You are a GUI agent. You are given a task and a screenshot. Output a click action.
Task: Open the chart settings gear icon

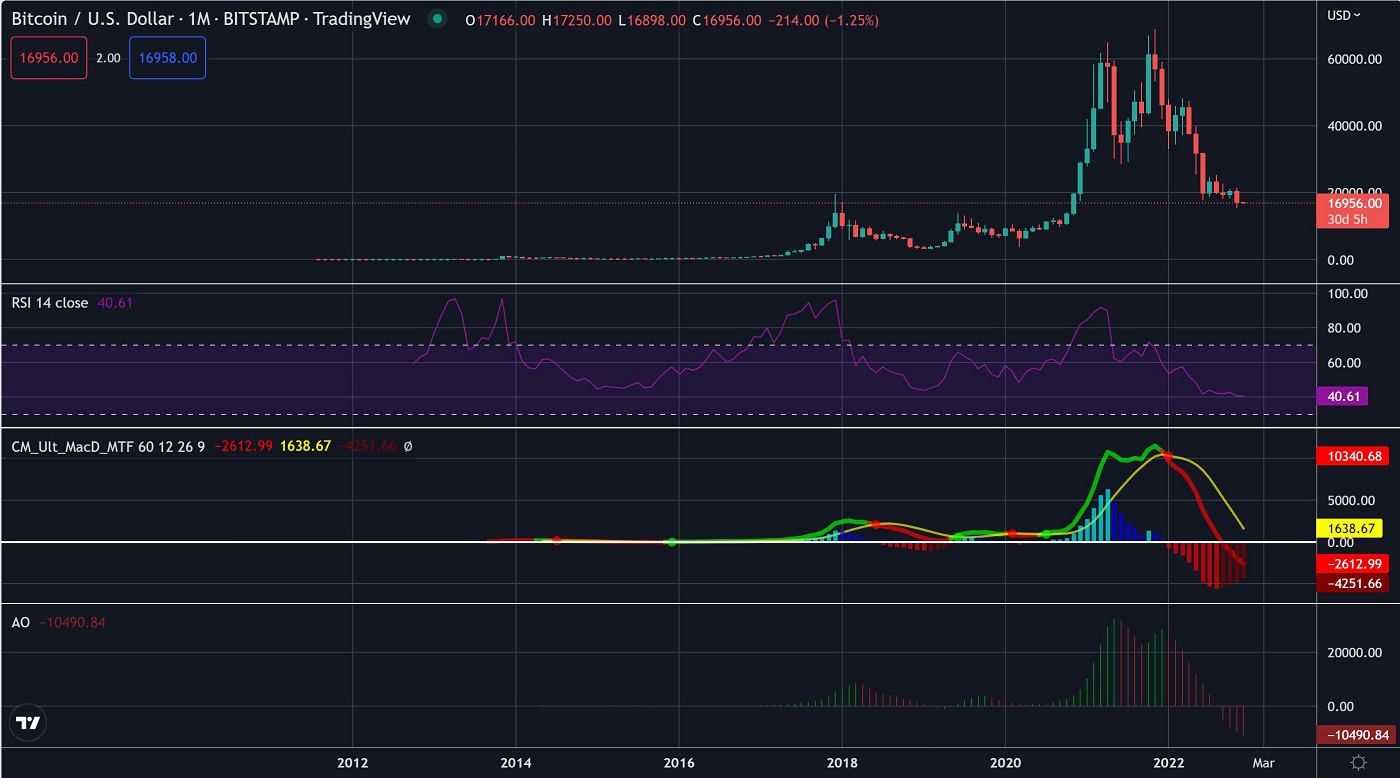pos(1358,762)
